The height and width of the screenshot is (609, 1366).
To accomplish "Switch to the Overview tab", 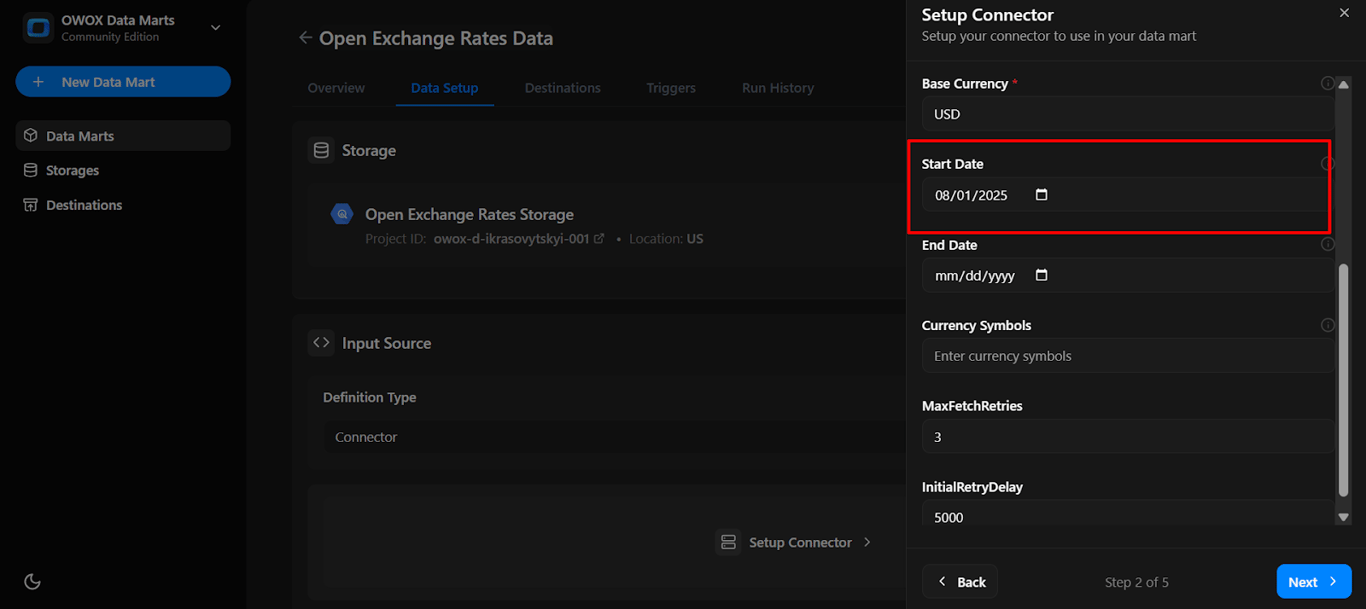I will [x=336, y=88].
